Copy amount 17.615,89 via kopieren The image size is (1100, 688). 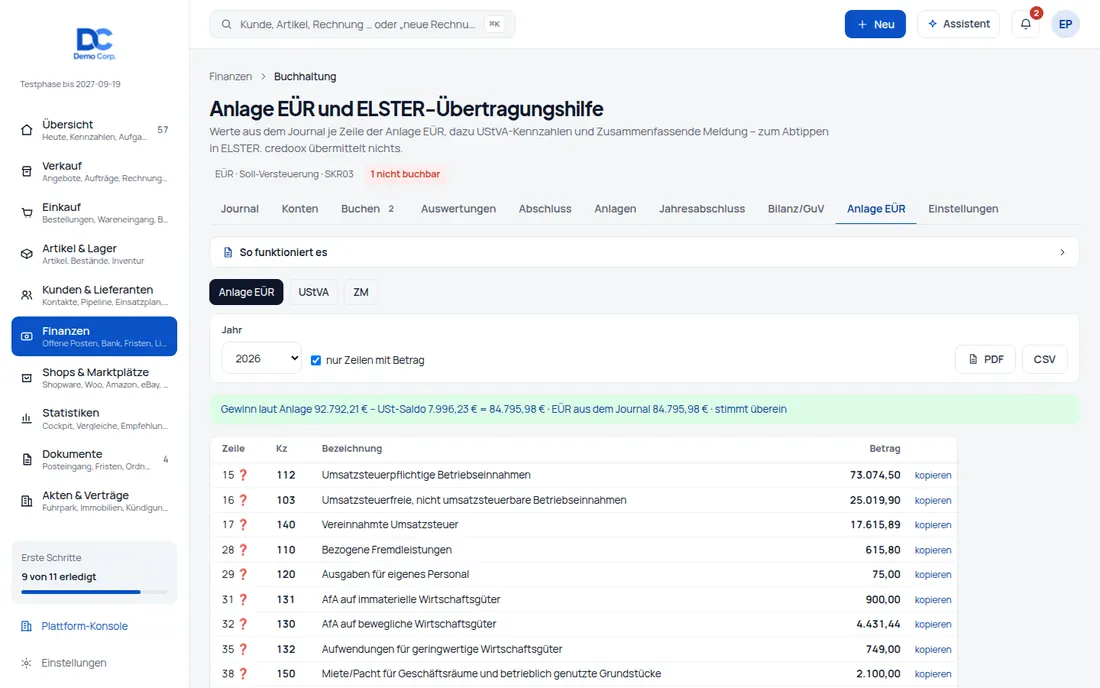932,525
